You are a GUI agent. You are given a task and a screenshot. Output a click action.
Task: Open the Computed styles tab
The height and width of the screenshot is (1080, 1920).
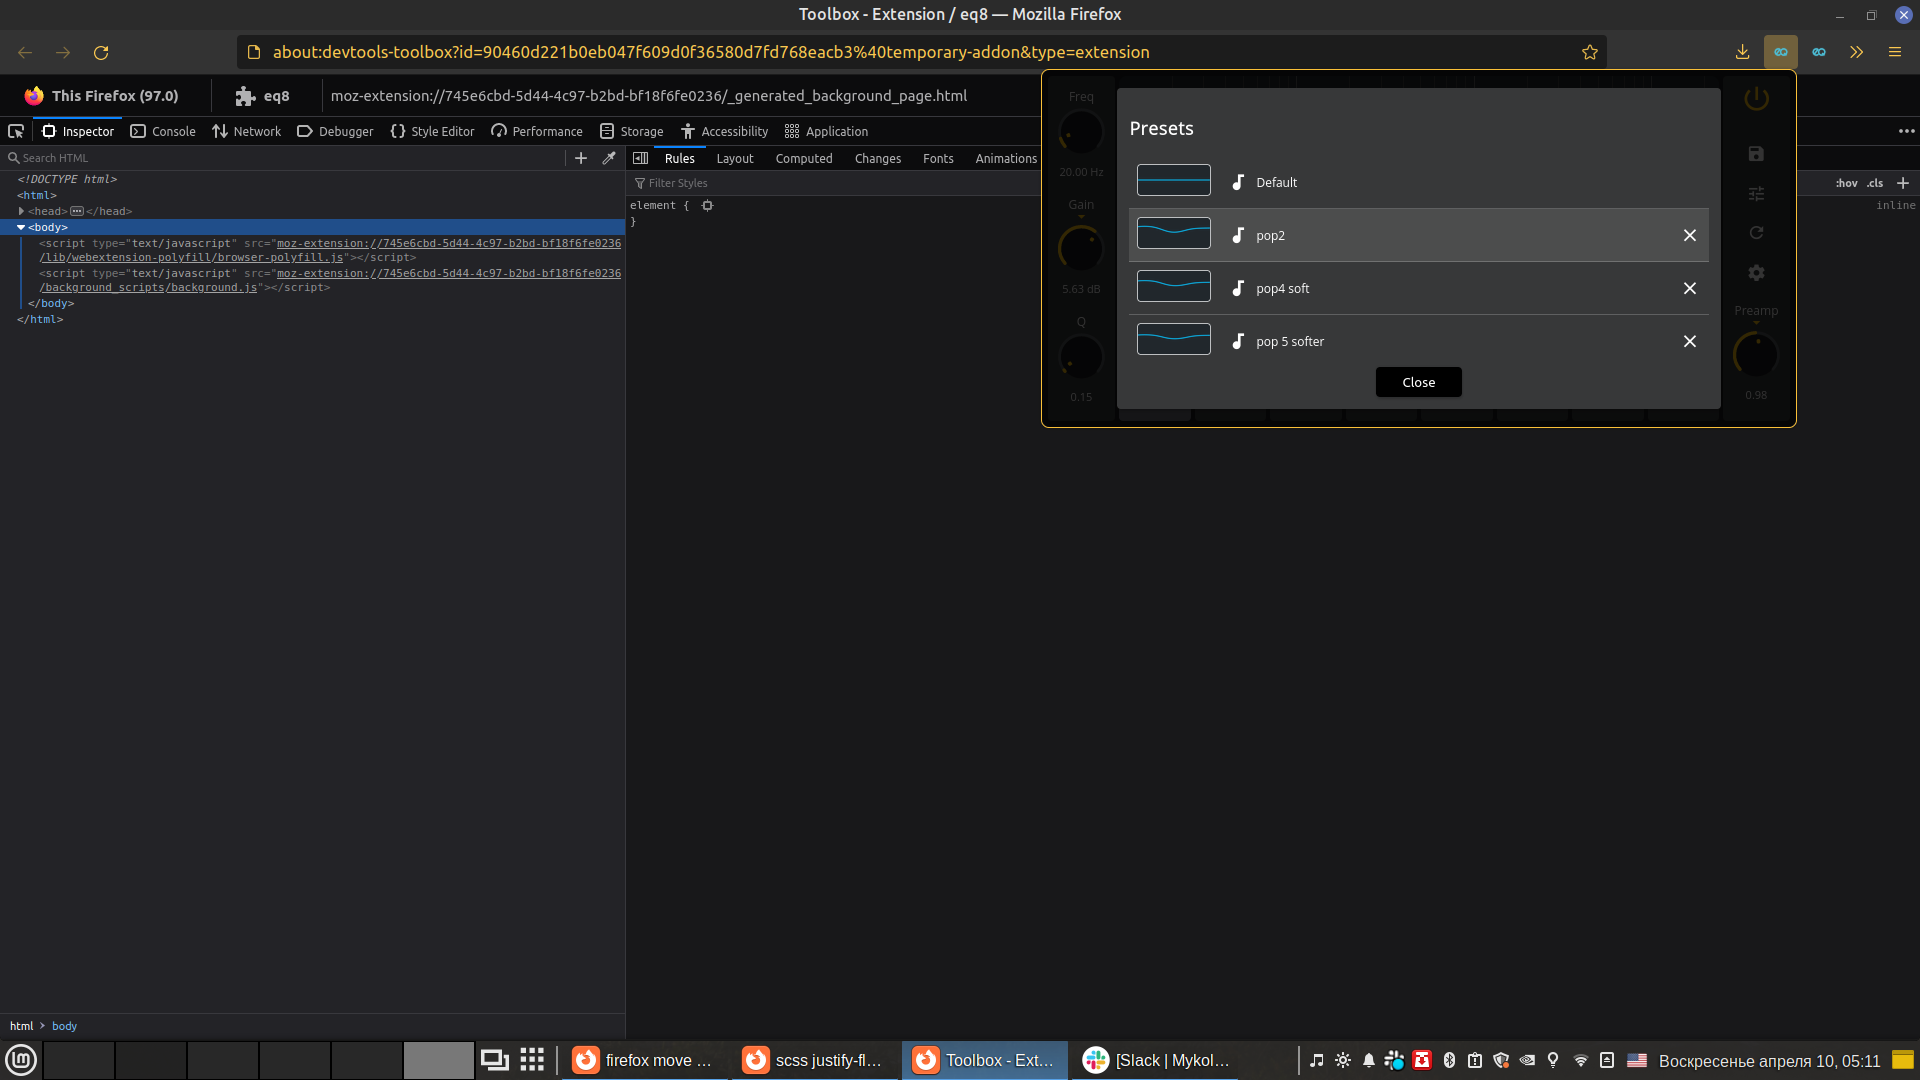803,158
